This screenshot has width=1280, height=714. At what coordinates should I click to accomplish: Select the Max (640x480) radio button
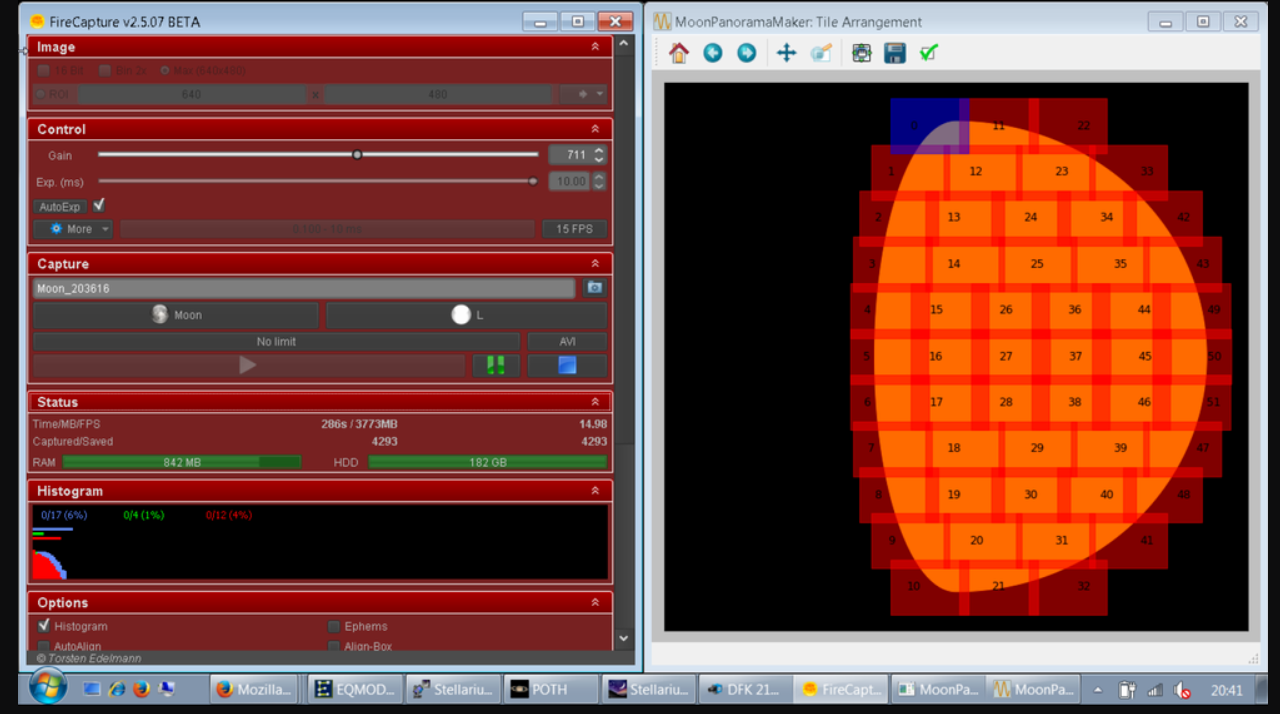pos(166,70)
